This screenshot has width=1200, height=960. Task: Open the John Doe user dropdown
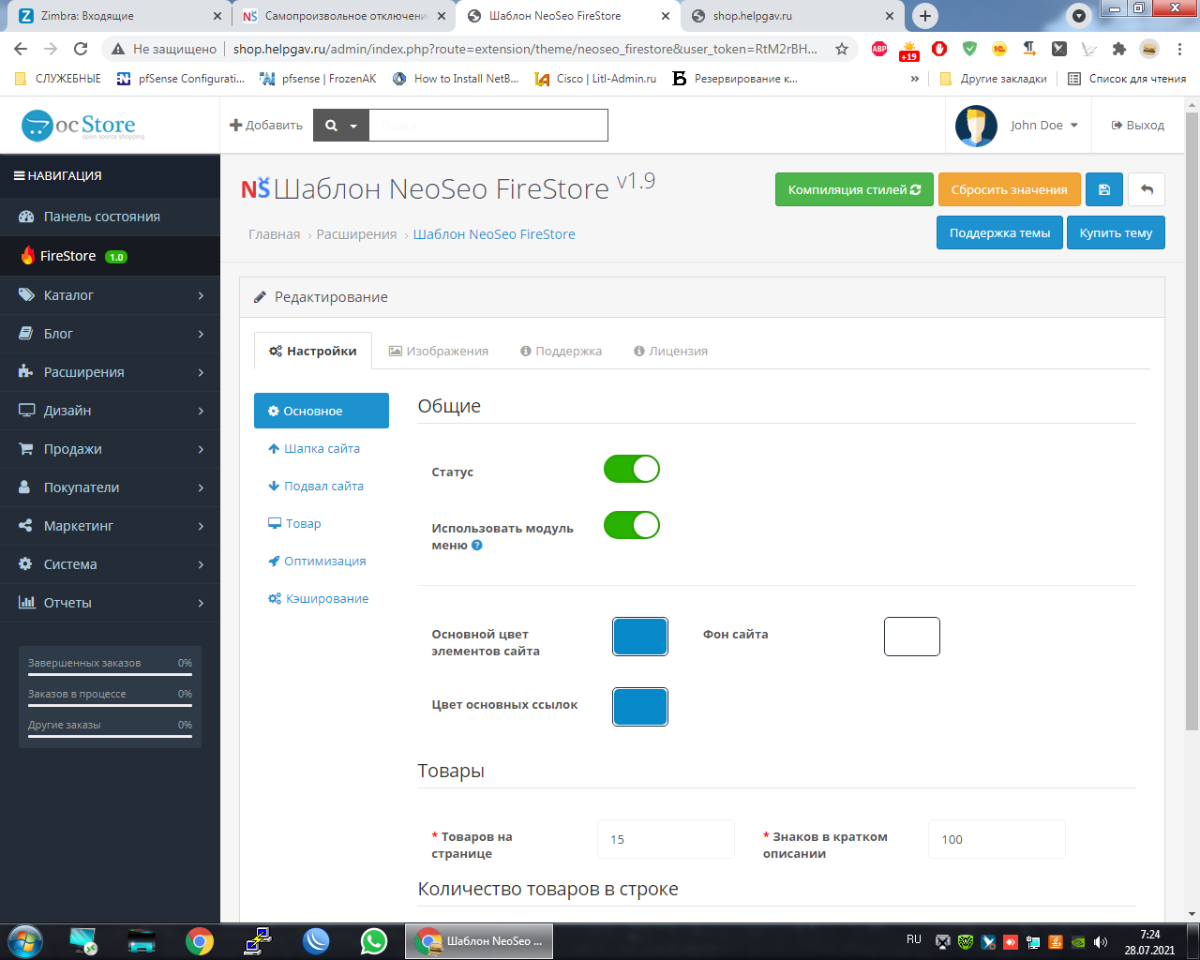point(1017,126)
